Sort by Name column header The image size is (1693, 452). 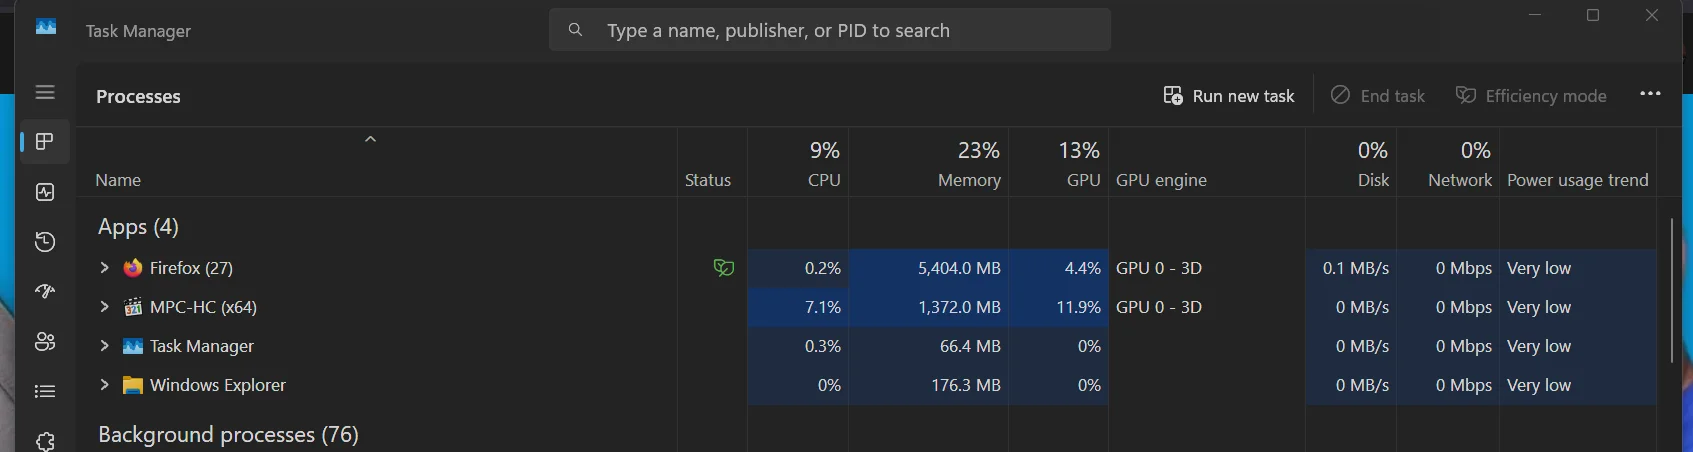click(x=118, y=180)
